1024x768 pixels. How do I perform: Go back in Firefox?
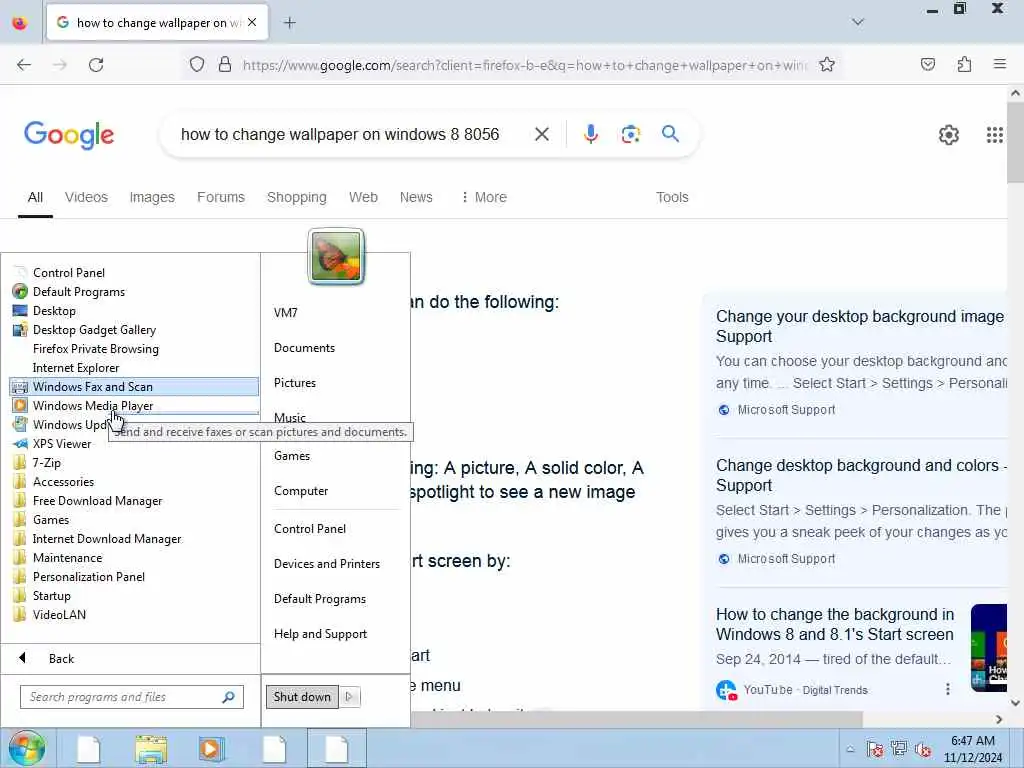coord(24,65)
